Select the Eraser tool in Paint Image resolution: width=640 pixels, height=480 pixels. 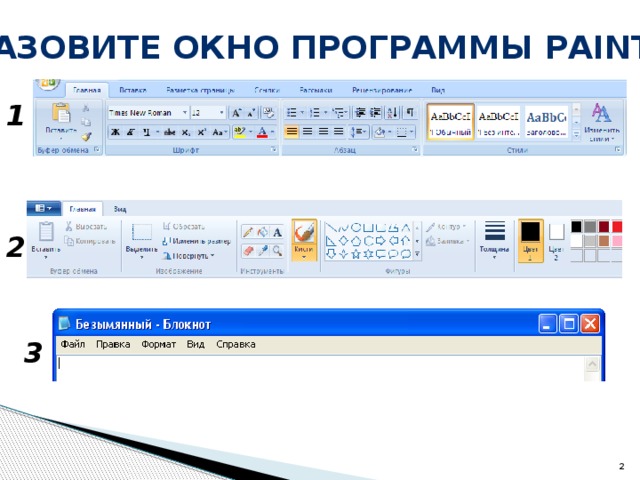point(248,250)
